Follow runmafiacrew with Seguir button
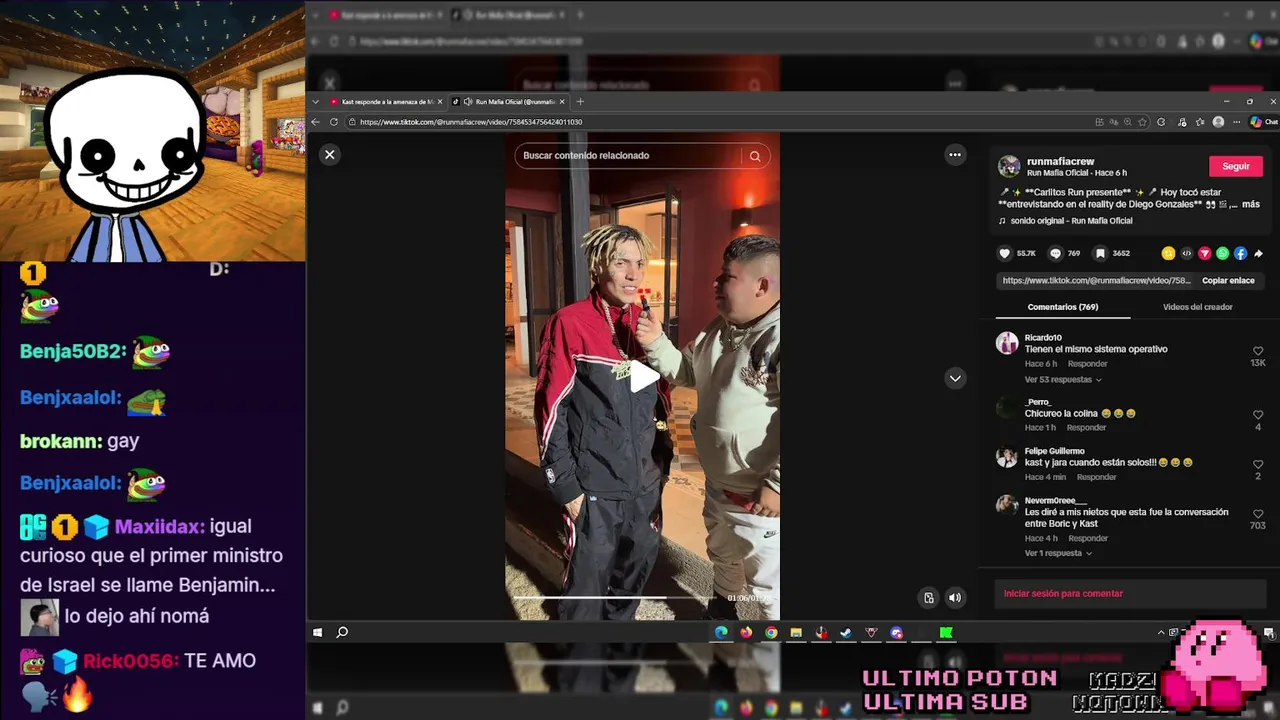 point(1236,166)
